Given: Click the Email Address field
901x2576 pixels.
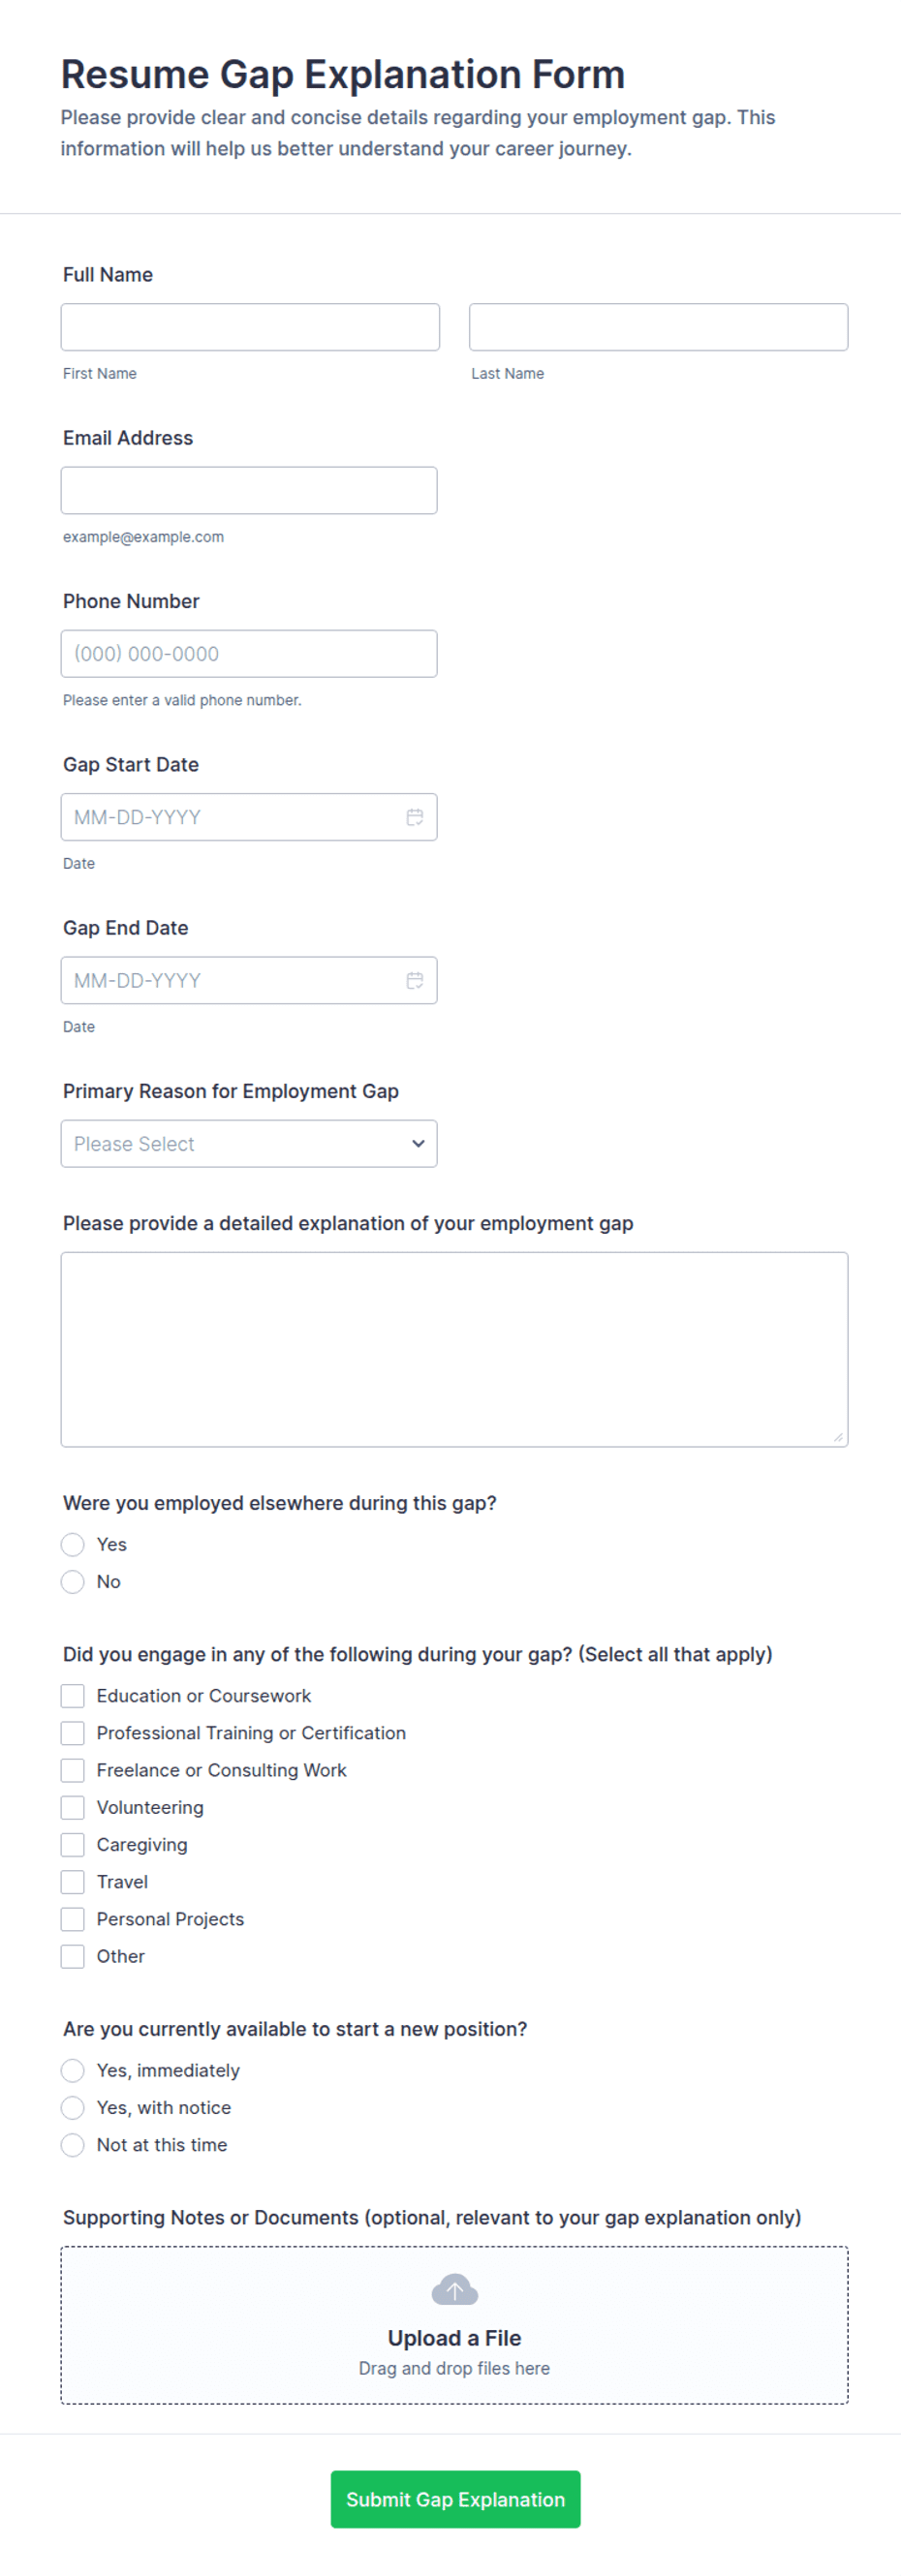Looking at the screenshot, I should click(x=249, y=490).
